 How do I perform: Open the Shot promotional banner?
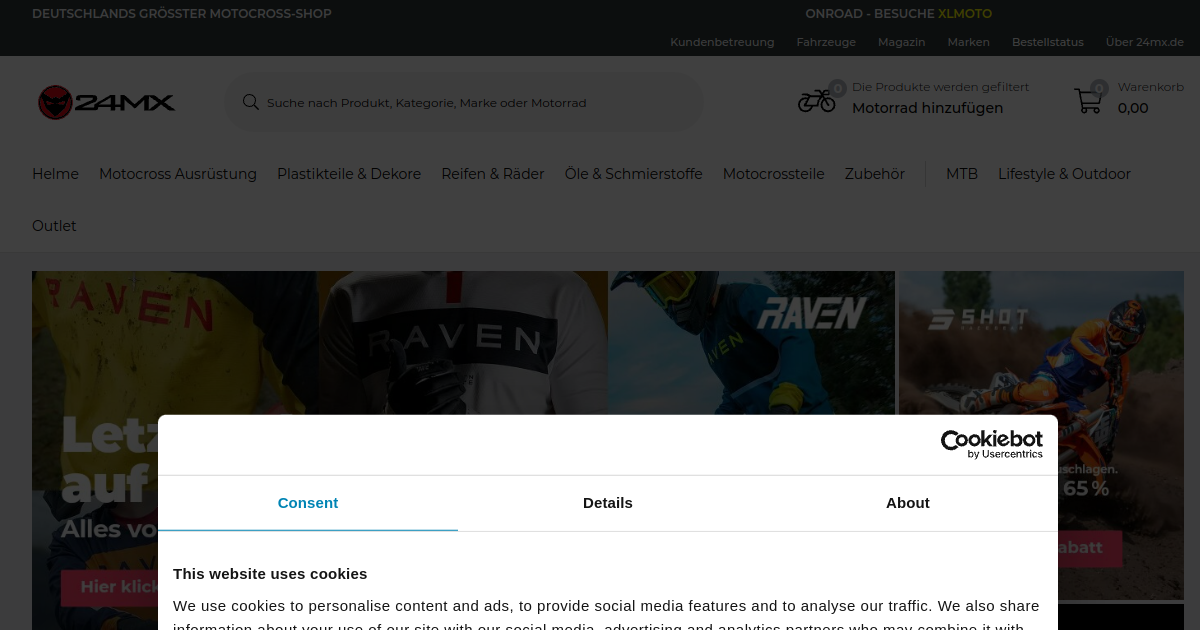[1041, 343]
